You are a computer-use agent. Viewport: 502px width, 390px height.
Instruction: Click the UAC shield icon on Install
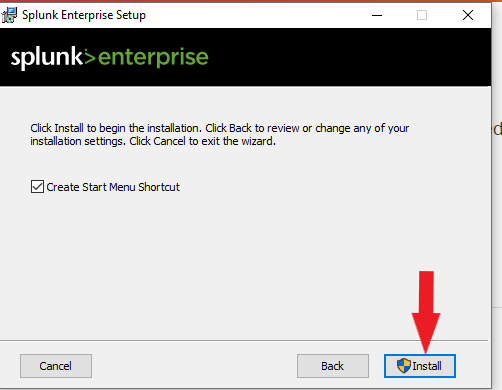click(404, 366)
